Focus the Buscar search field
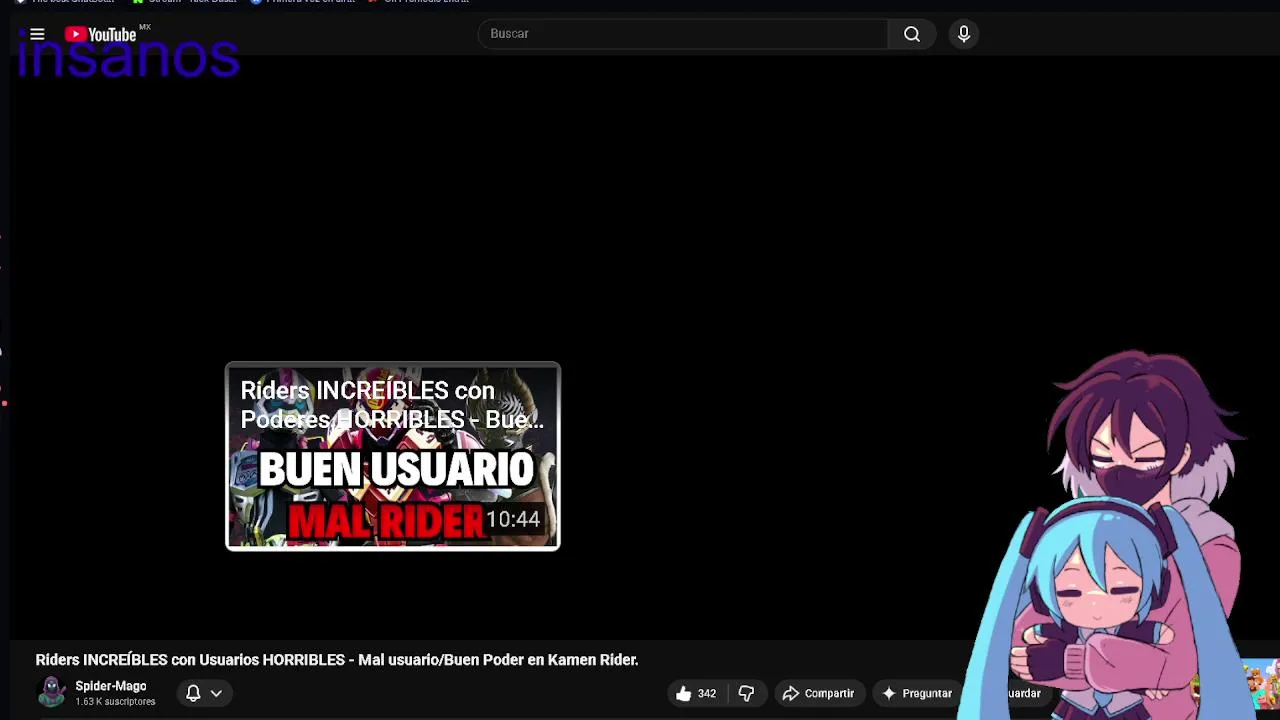 [x=683, y=34]
